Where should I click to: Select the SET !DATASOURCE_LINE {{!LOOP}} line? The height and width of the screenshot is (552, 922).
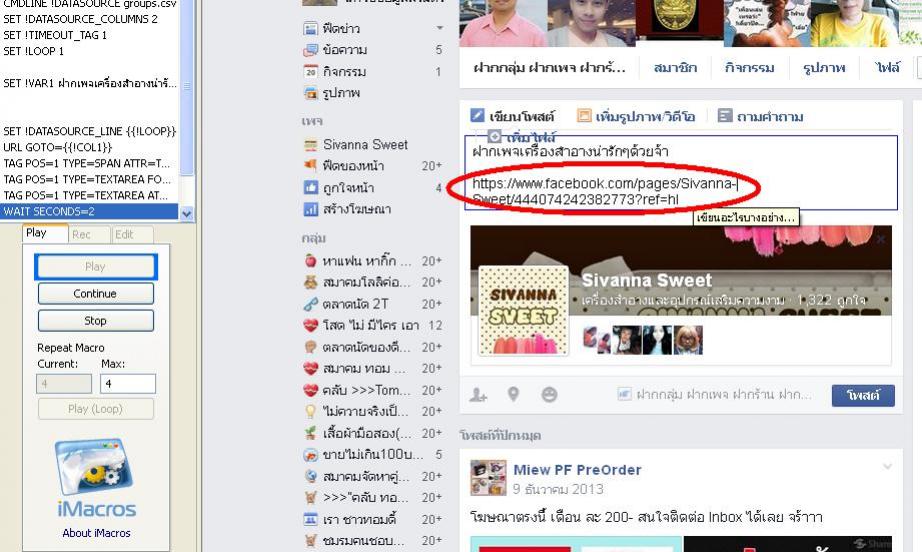click(x=90, y=131)
